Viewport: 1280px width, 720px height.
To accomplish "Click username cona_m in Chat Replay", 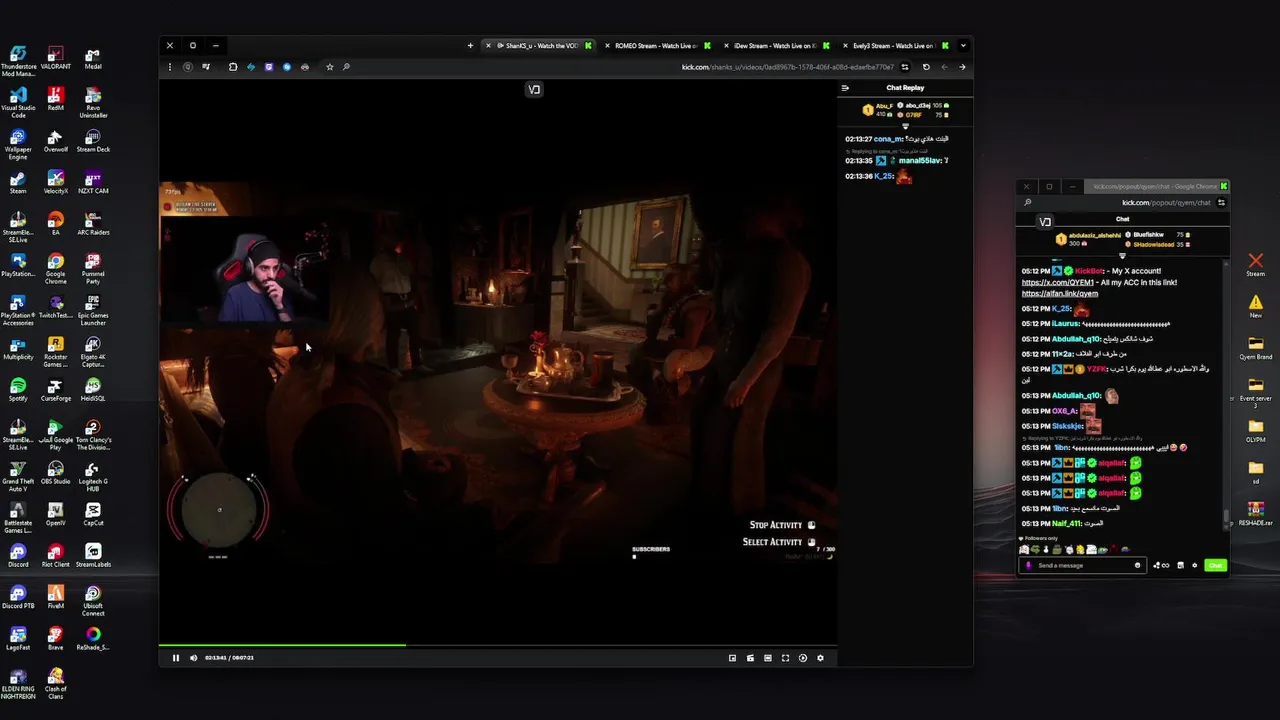I will pyautogui.click(x=888, y=139).
